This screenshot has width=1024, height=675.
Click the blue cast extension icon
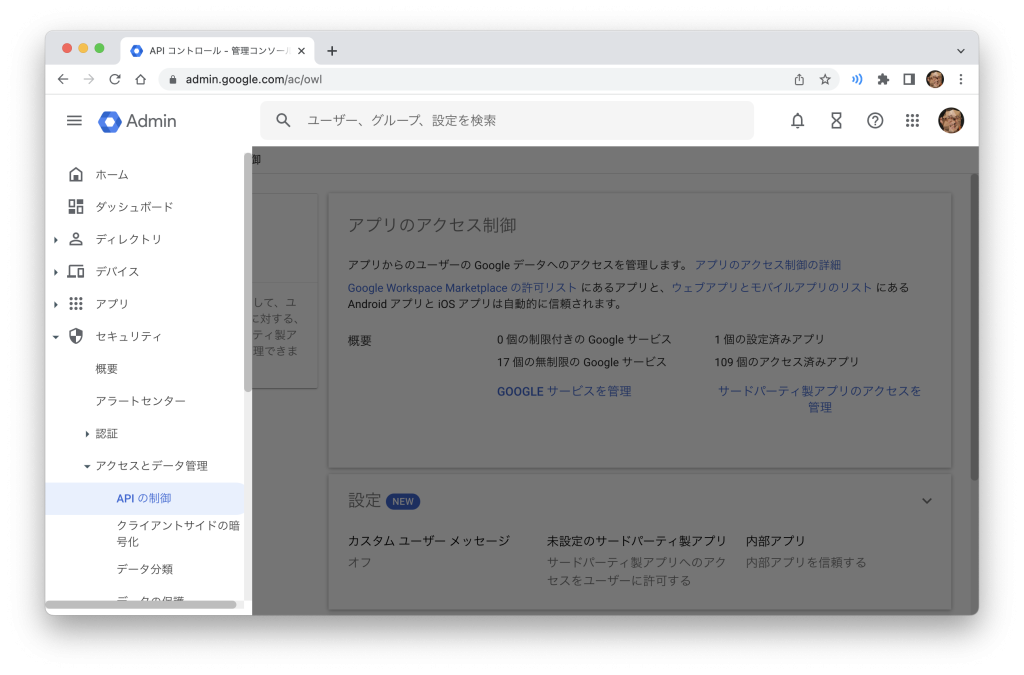[857, 79]
